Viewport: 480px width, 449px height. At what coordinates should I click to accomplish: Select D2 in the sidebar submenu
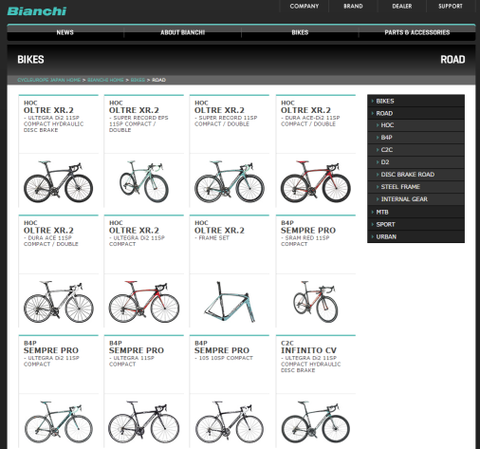click(x=416, y=162)
